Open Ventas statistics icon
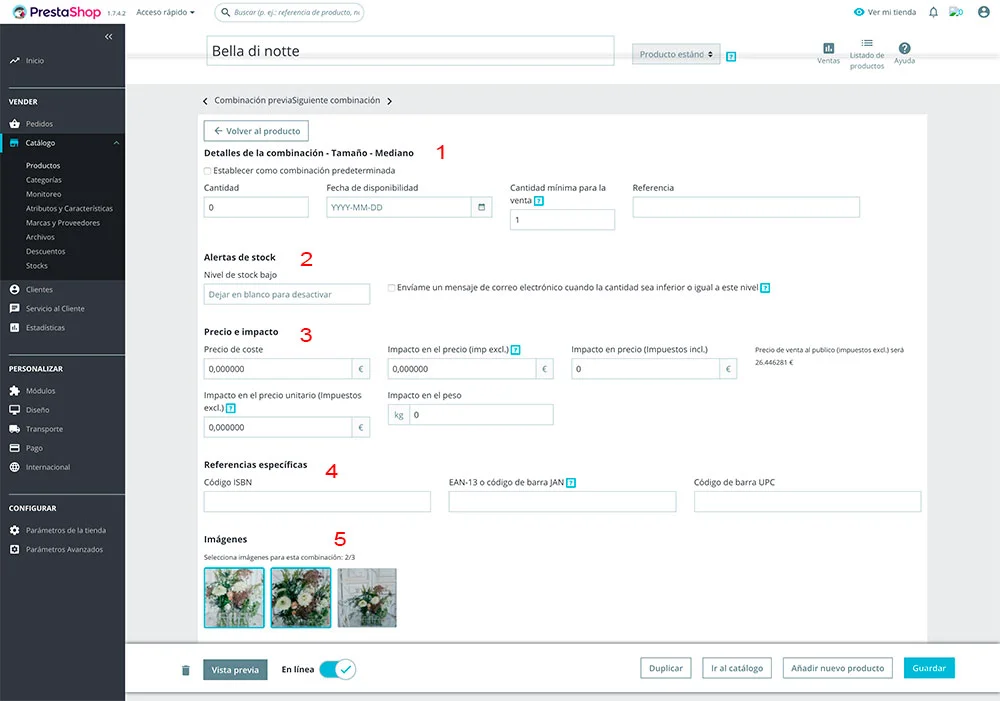 [828, 48]
